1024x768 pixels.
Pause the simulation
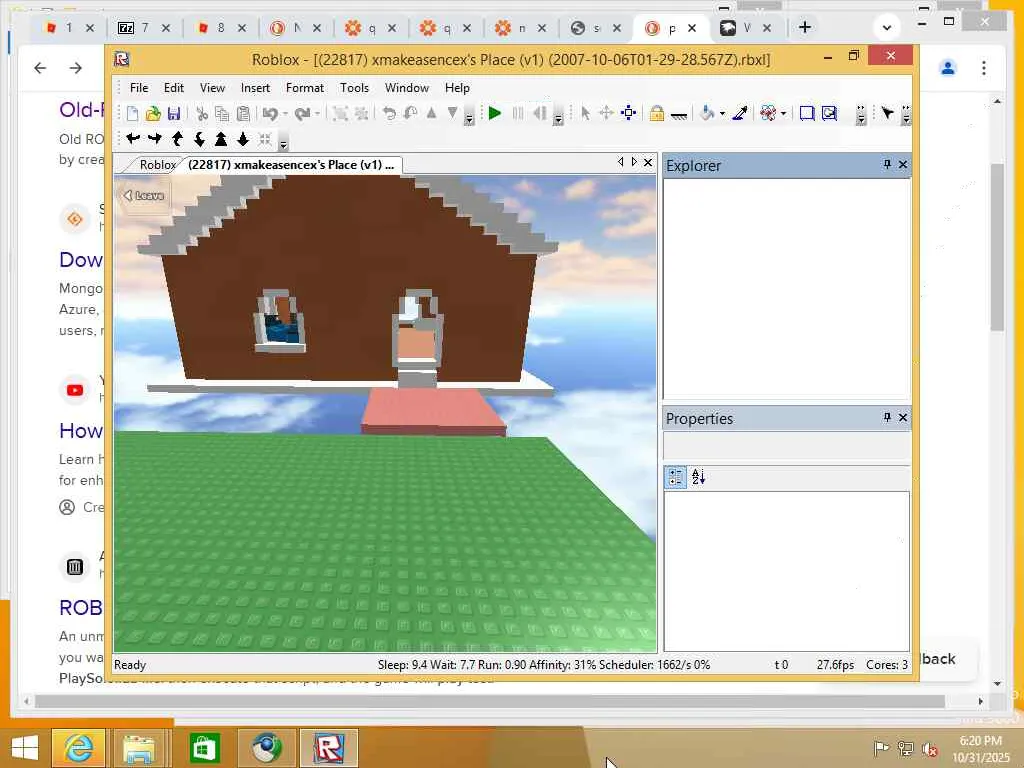517,114
